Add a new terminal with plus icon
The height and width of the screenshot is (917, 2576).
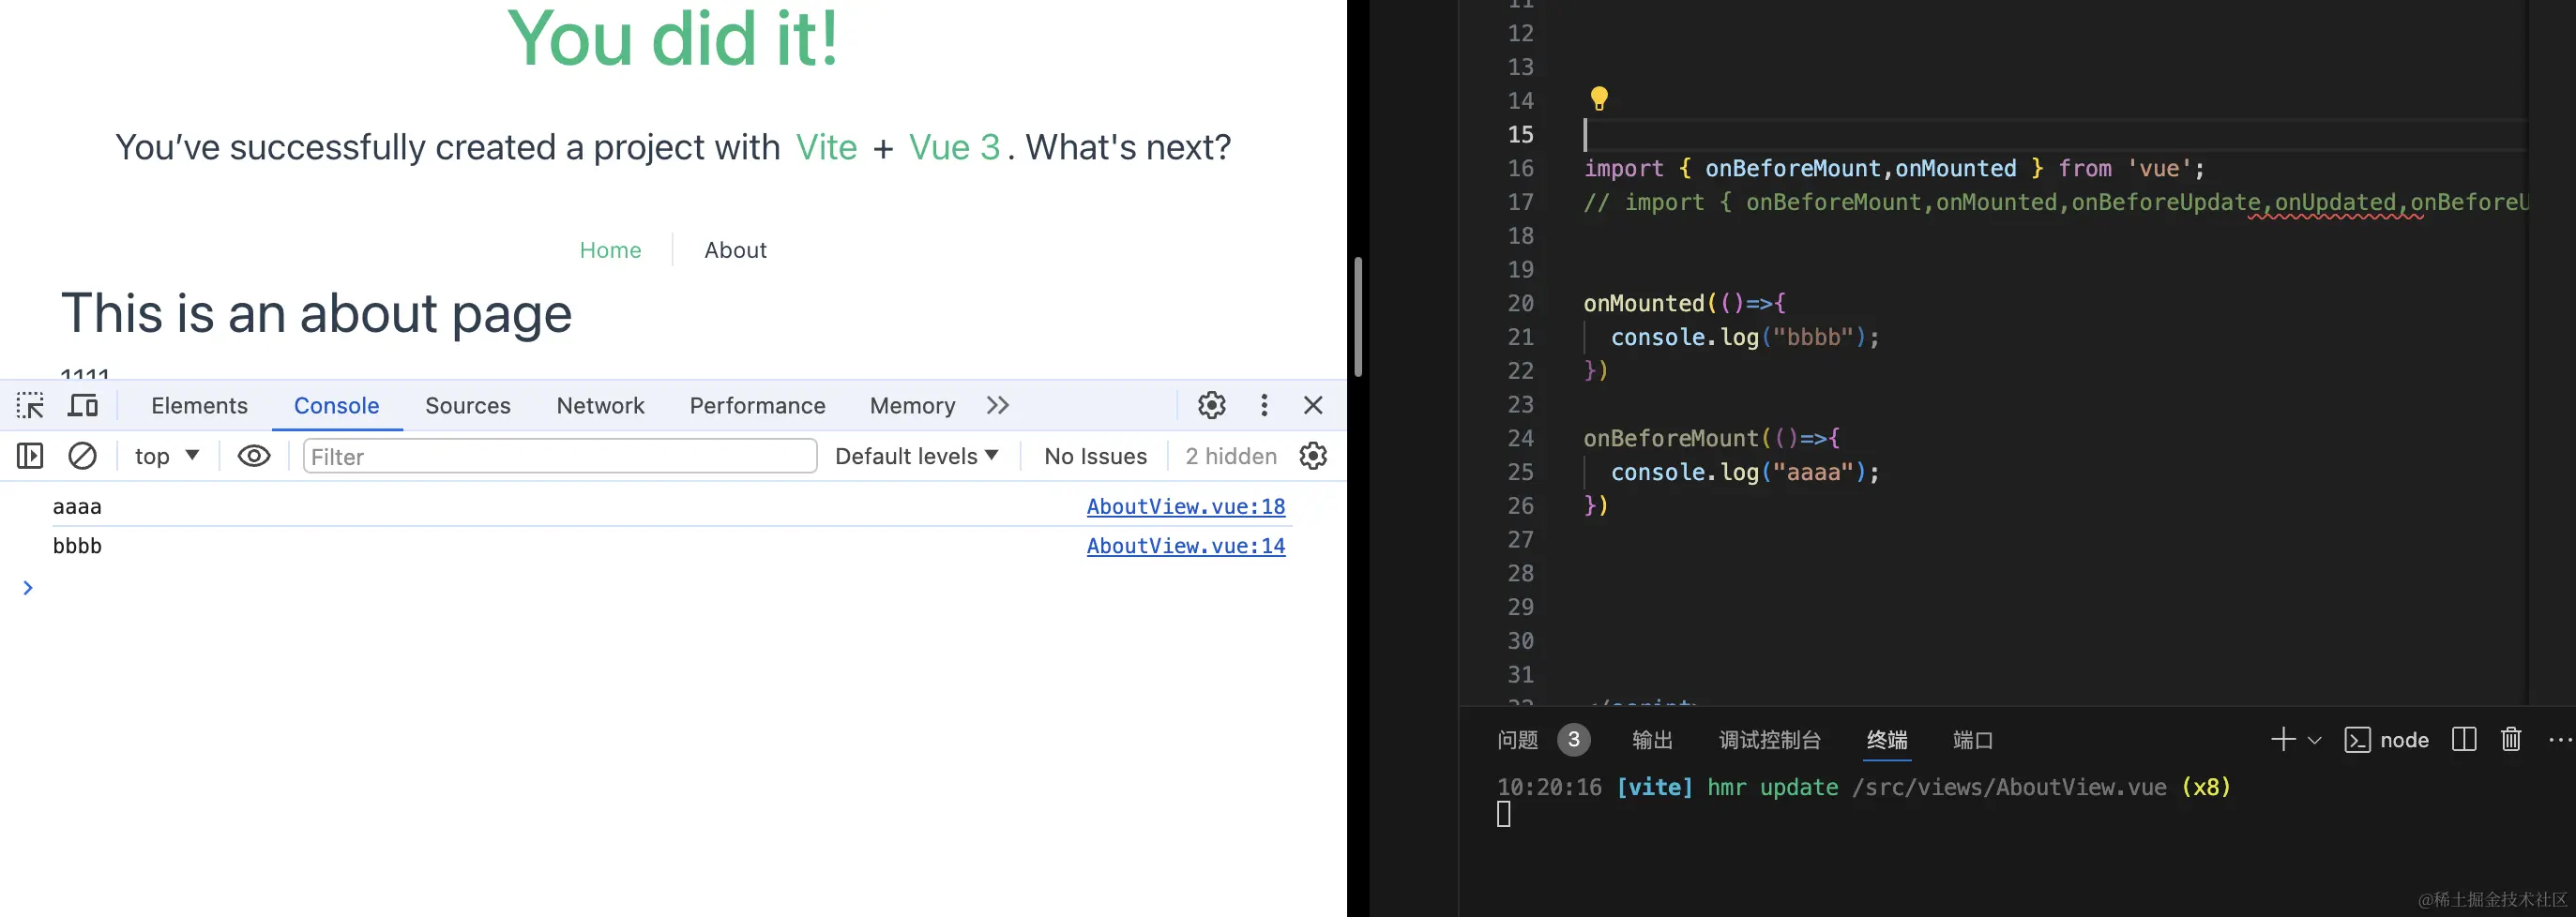2283,740
